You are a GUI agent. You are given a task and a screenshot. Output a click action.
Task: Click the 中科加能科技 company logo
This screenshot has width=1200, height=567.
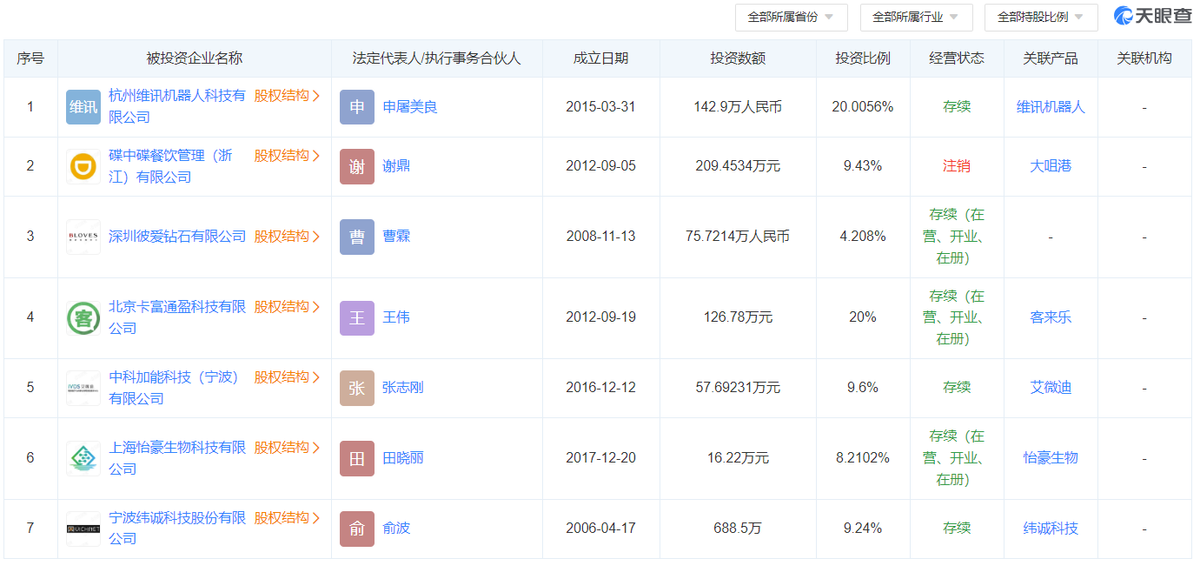point(83,388)
